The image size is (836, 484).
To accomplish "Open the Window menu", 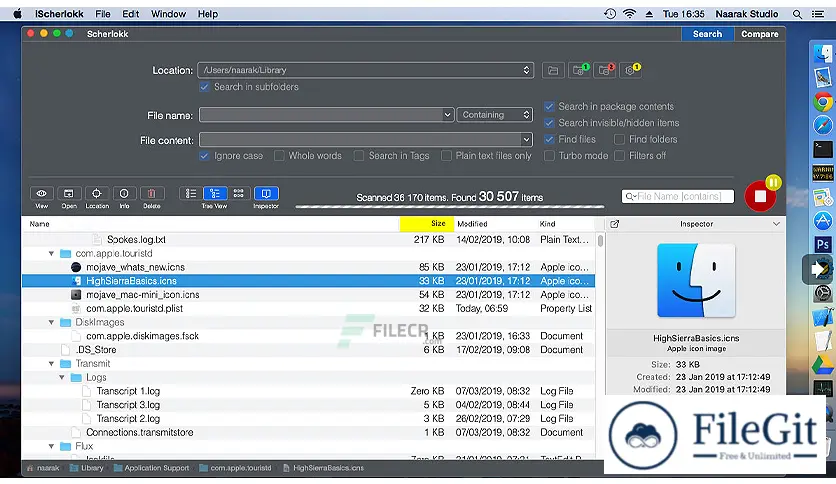I will click(x=168, y=14).
